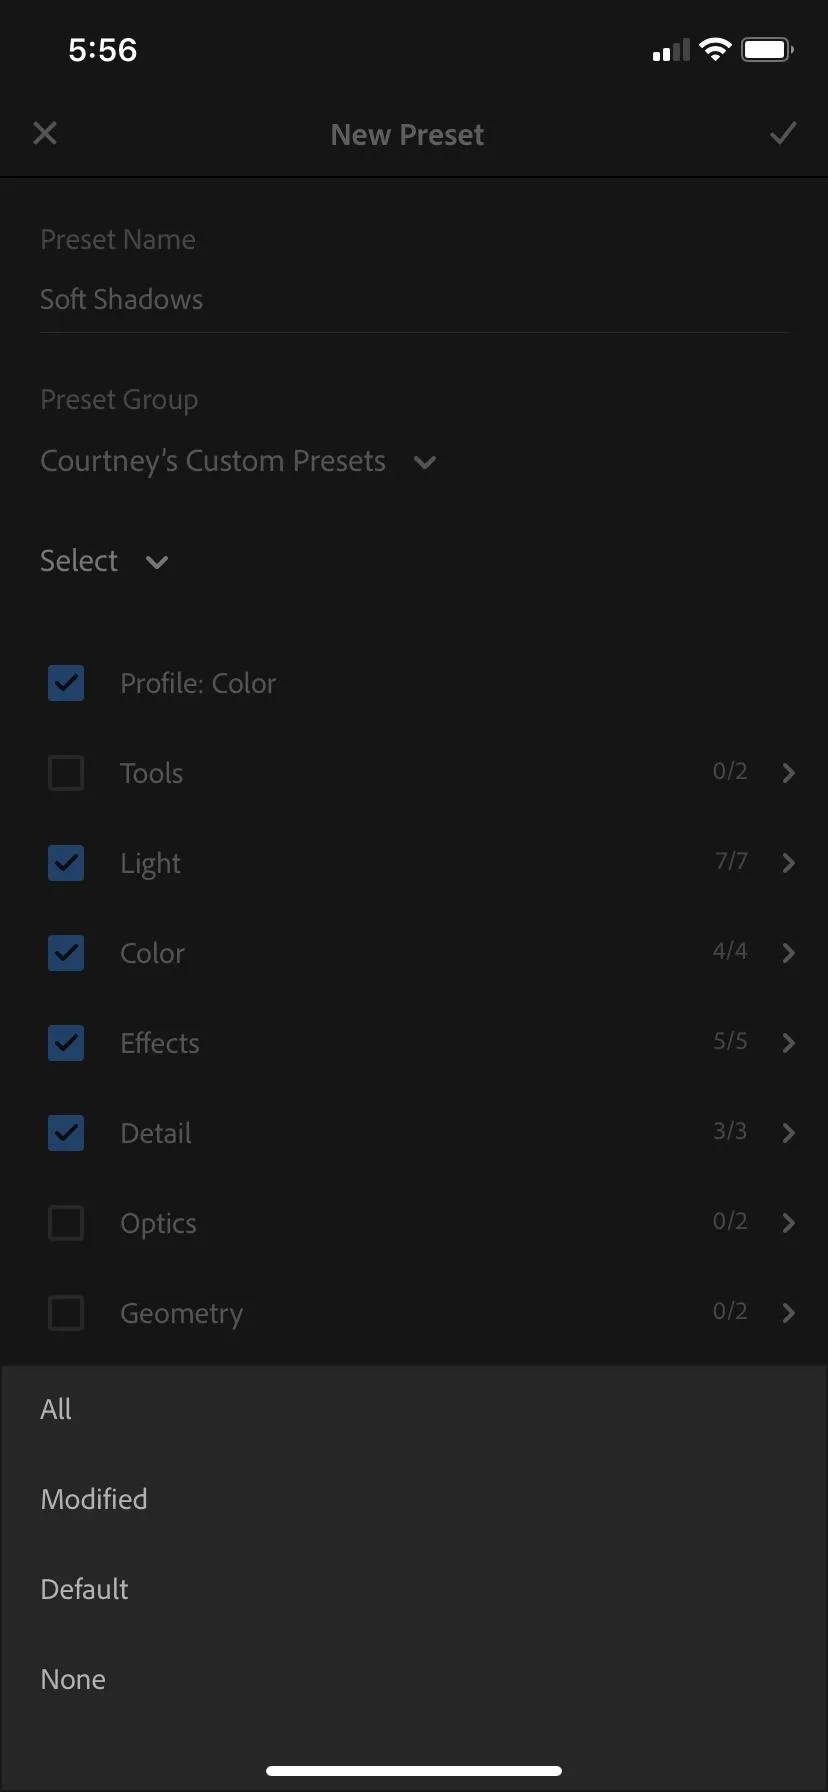Choose All from the select menu

point(414,1409)
